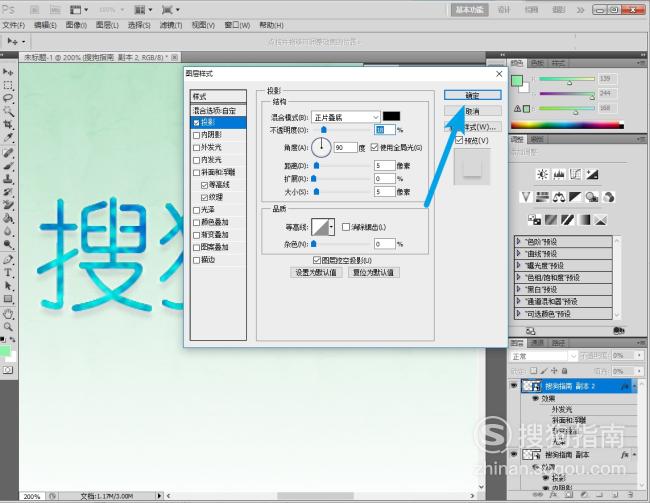The image size is (650, 503).
Task: Hide the 搜狗指南 副本 2 layer
Action: coord(514,386)
